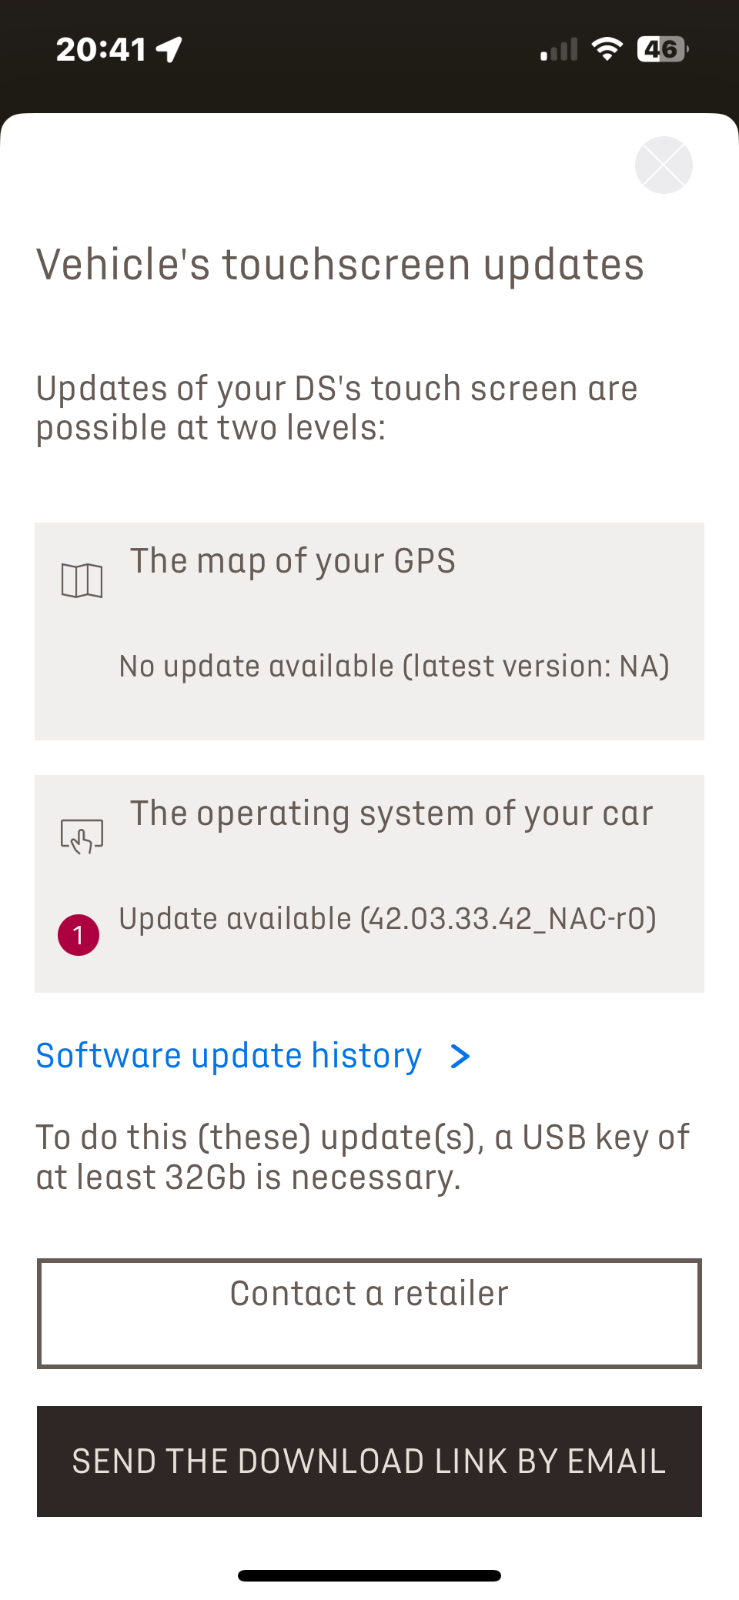Image resolution: width=739 pixels, height=1600 pixels.
Task: Tap the Update available version text
Action: pyautogui.click(x=388, y=919)
